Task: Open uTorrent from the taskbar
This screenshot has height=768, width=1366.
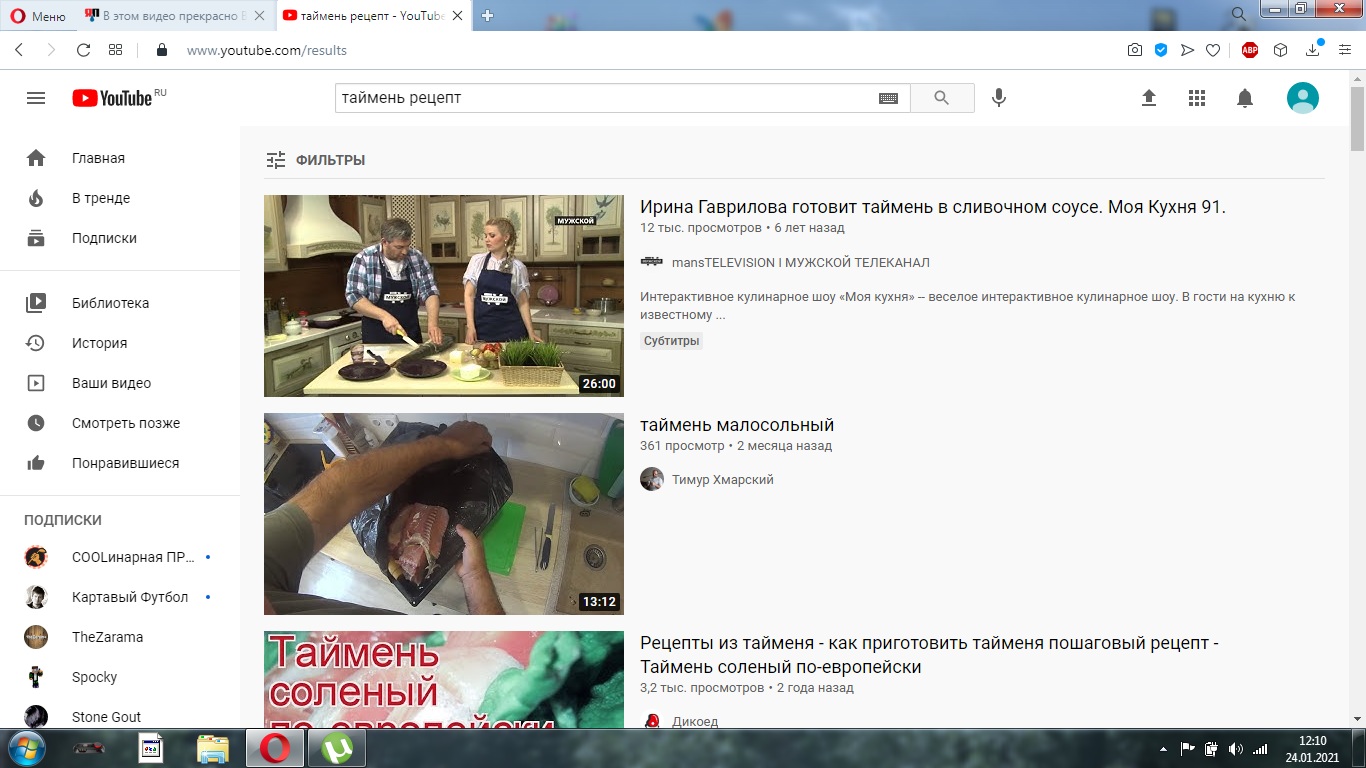Action: point(336,748)
